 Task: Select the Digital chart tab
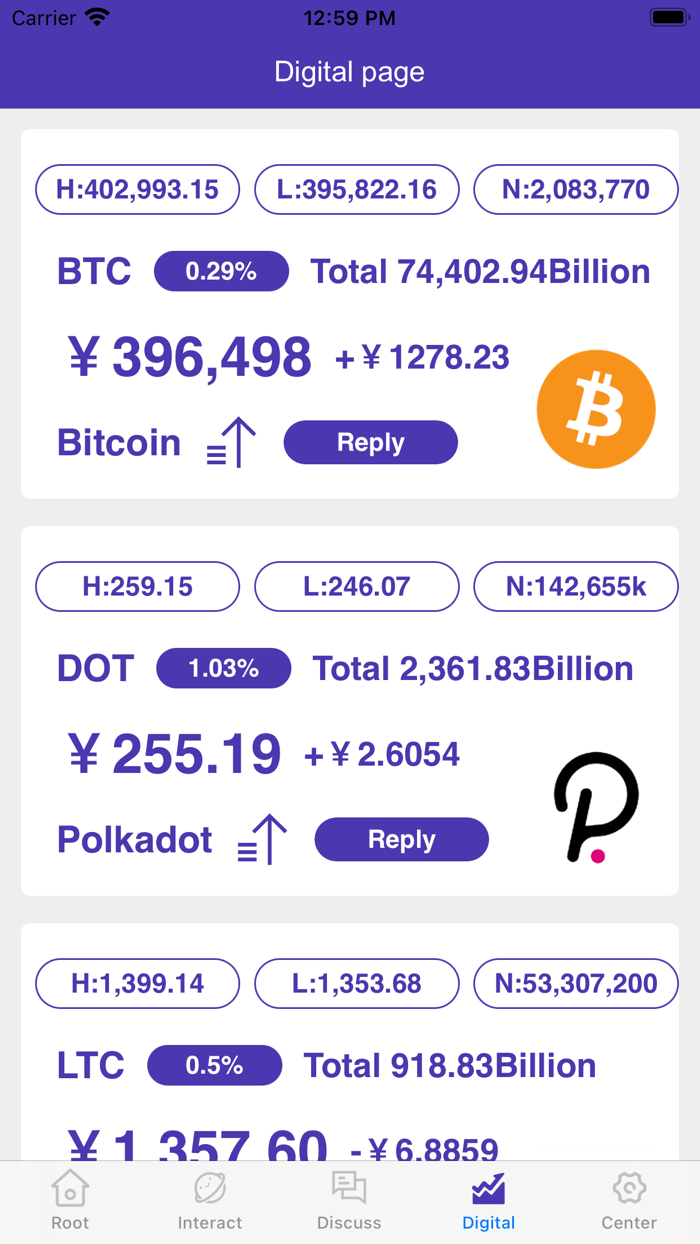point(489,1201)
